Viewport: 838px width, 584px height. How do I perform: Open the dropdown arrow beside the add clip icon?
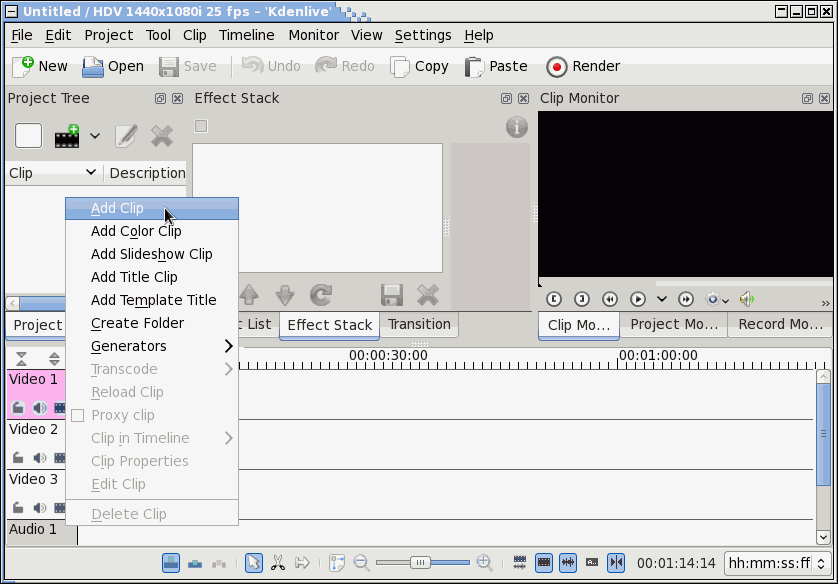click(95, 136)
